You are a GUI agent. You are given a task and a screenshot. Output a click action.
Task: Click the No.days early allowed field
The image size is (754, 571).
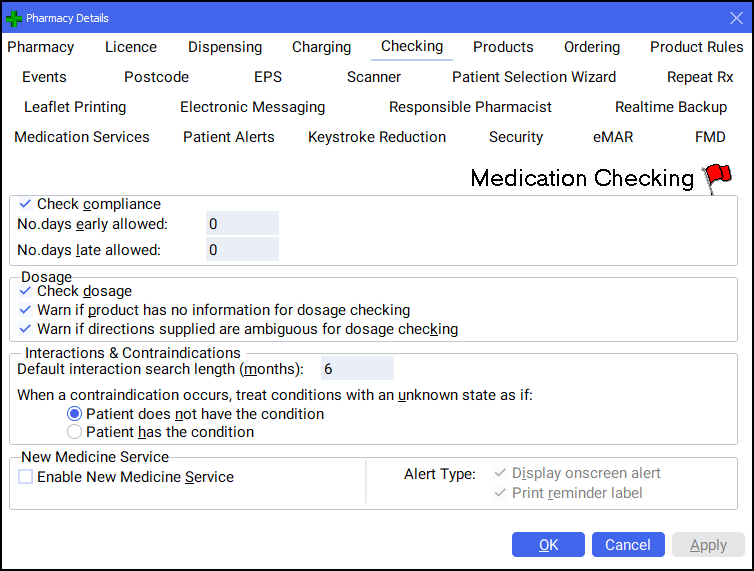tap(242, 224)
